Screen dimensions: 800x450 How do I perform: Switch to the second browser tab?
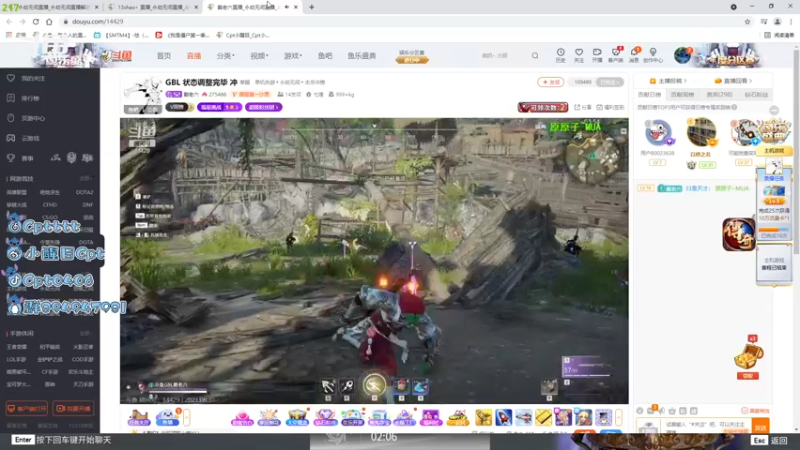152,7
